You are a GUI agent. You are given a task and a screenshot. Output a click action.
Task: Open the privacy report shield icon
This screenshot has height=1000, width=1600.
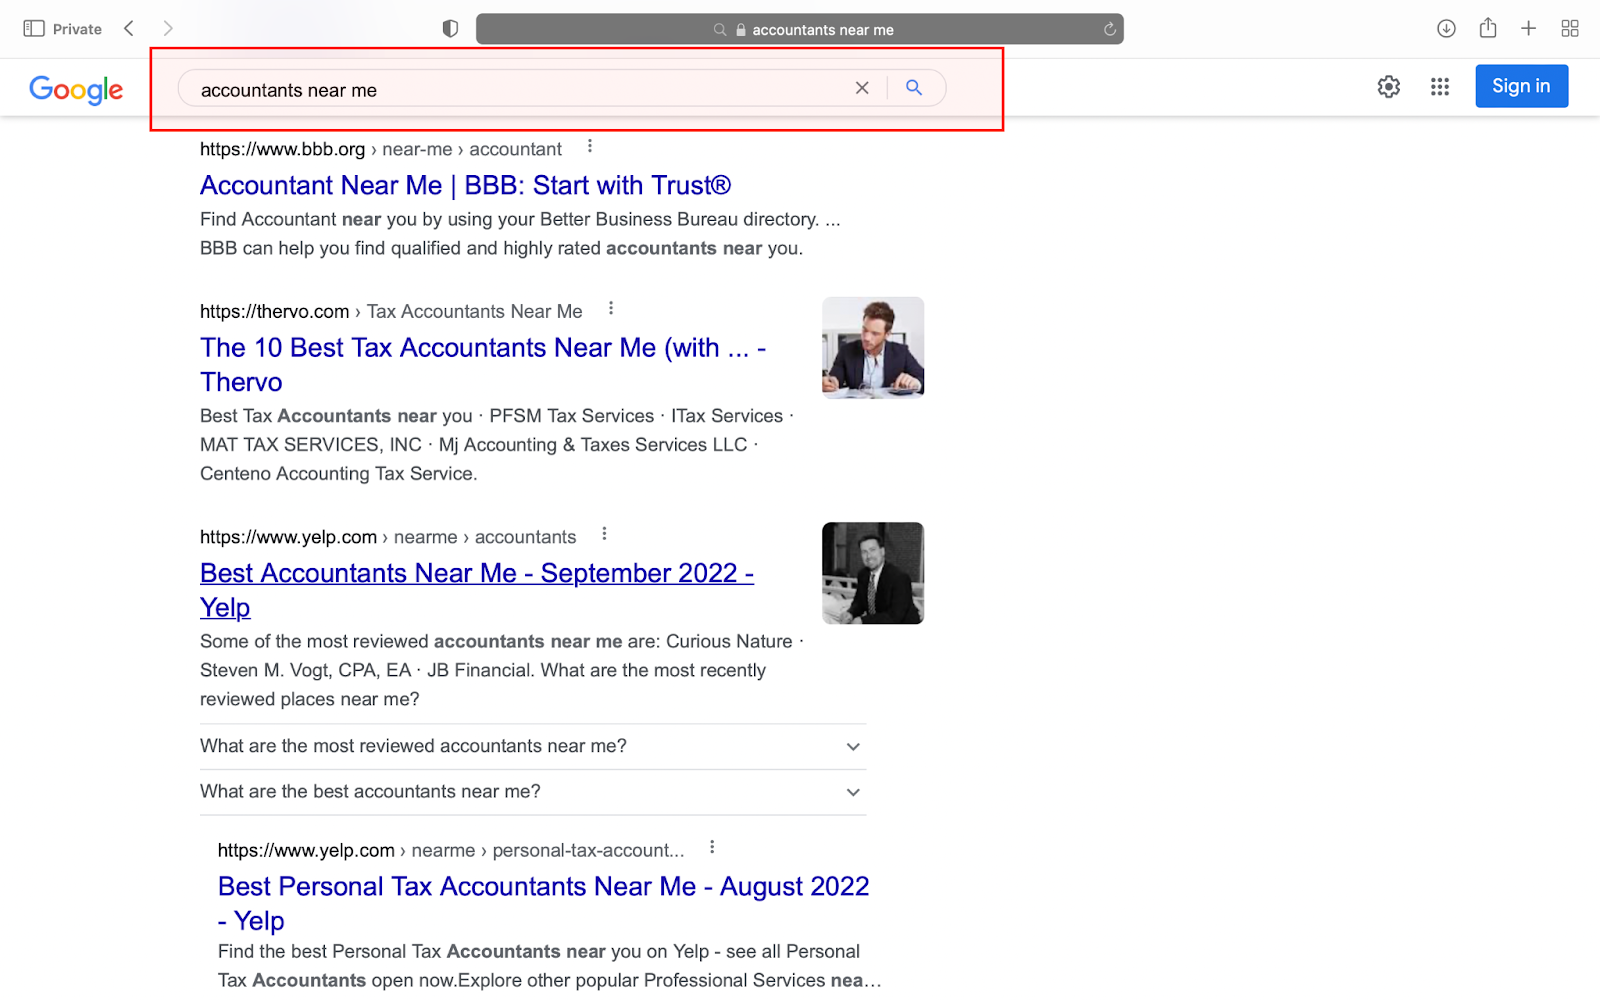450,29
